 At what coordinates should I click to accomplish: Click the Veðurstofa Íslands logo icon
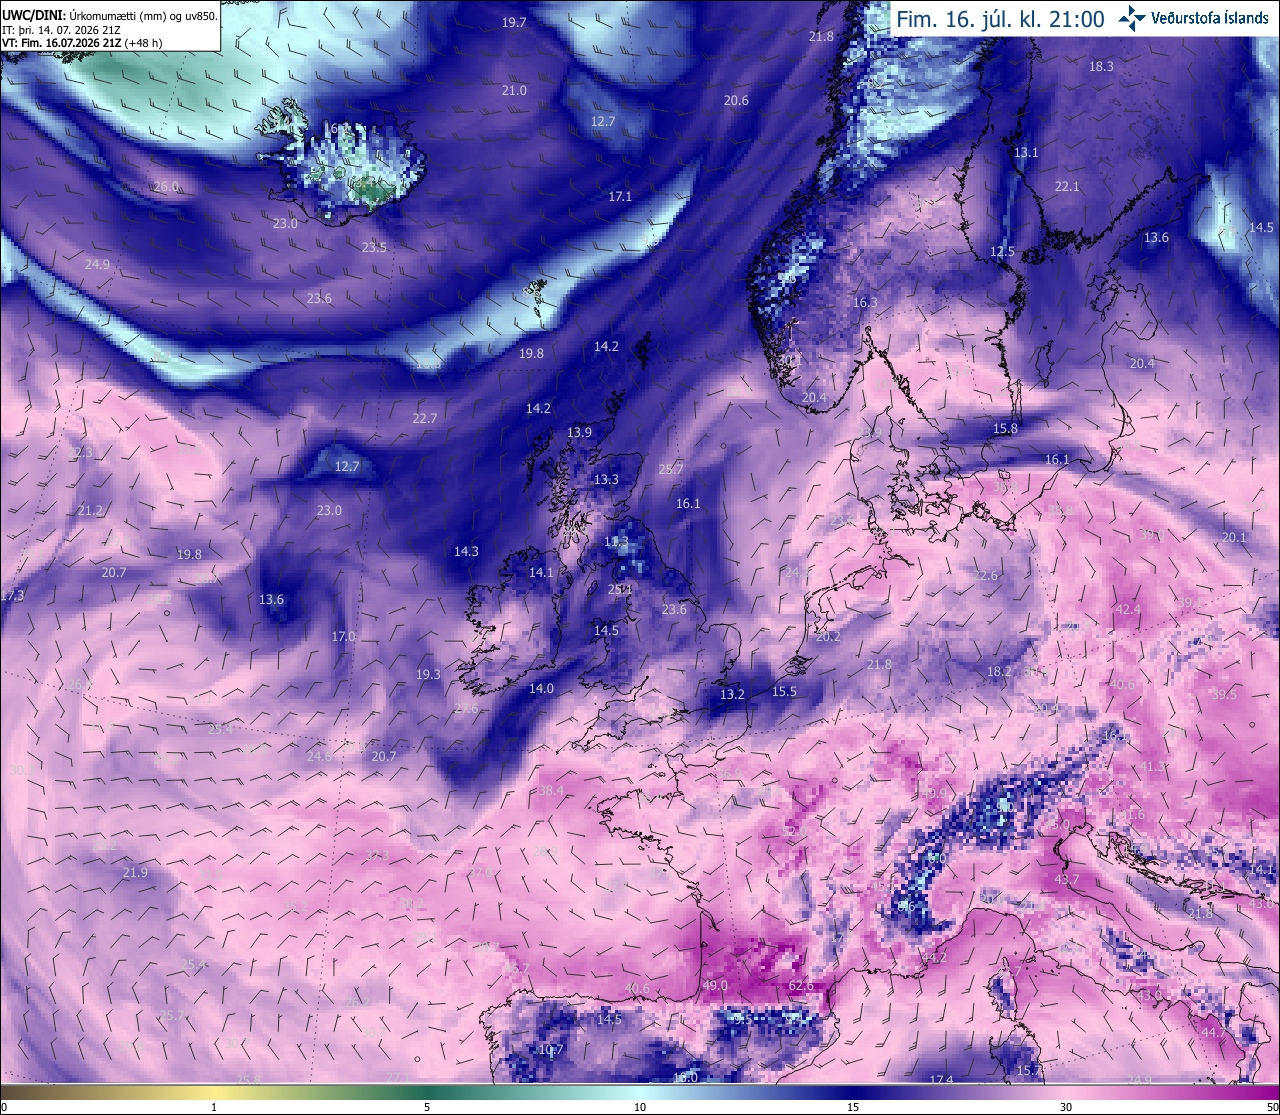click(1133, 18)
